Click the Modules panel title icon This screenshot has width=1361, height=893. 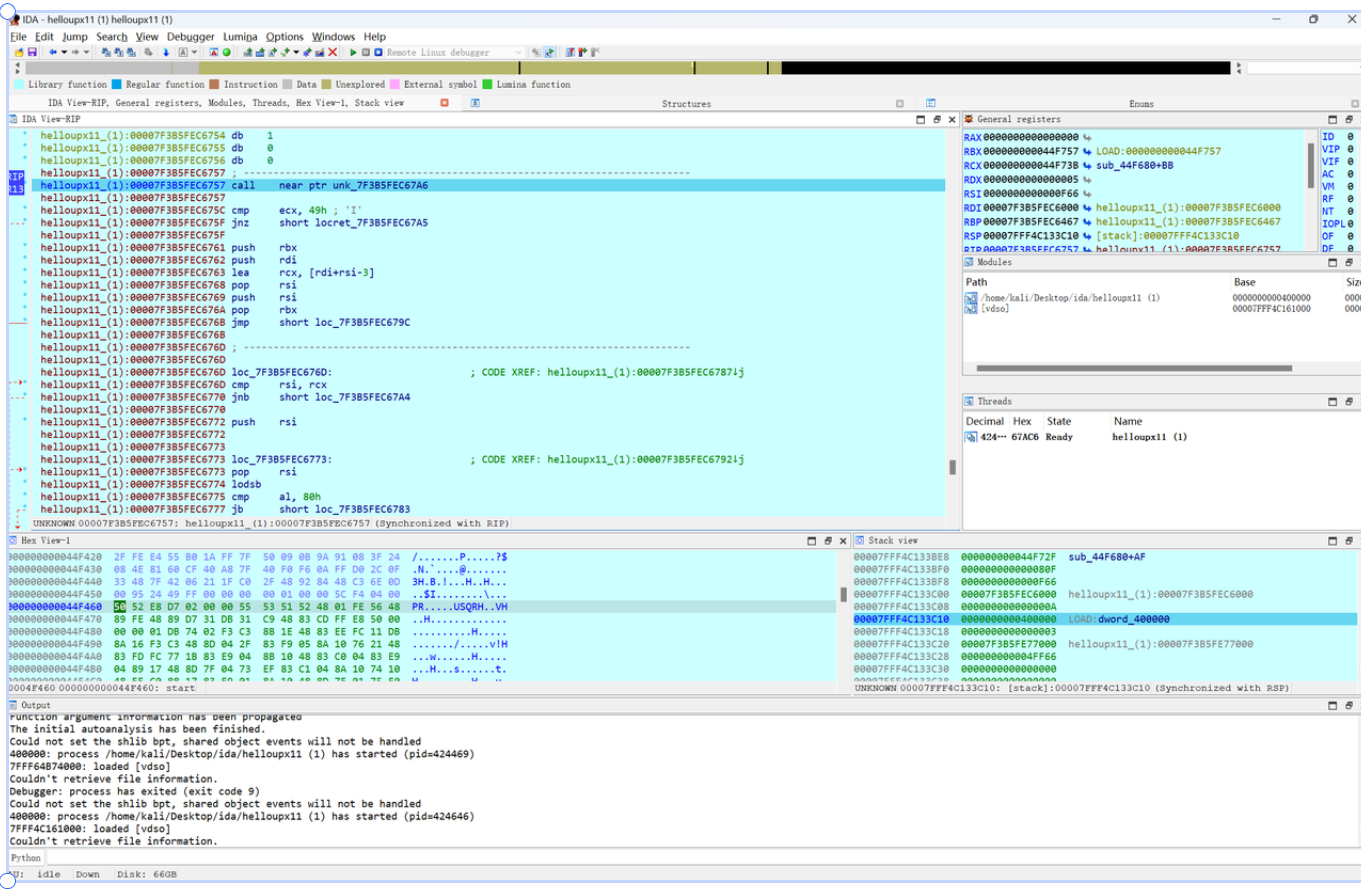coord(970,262)
